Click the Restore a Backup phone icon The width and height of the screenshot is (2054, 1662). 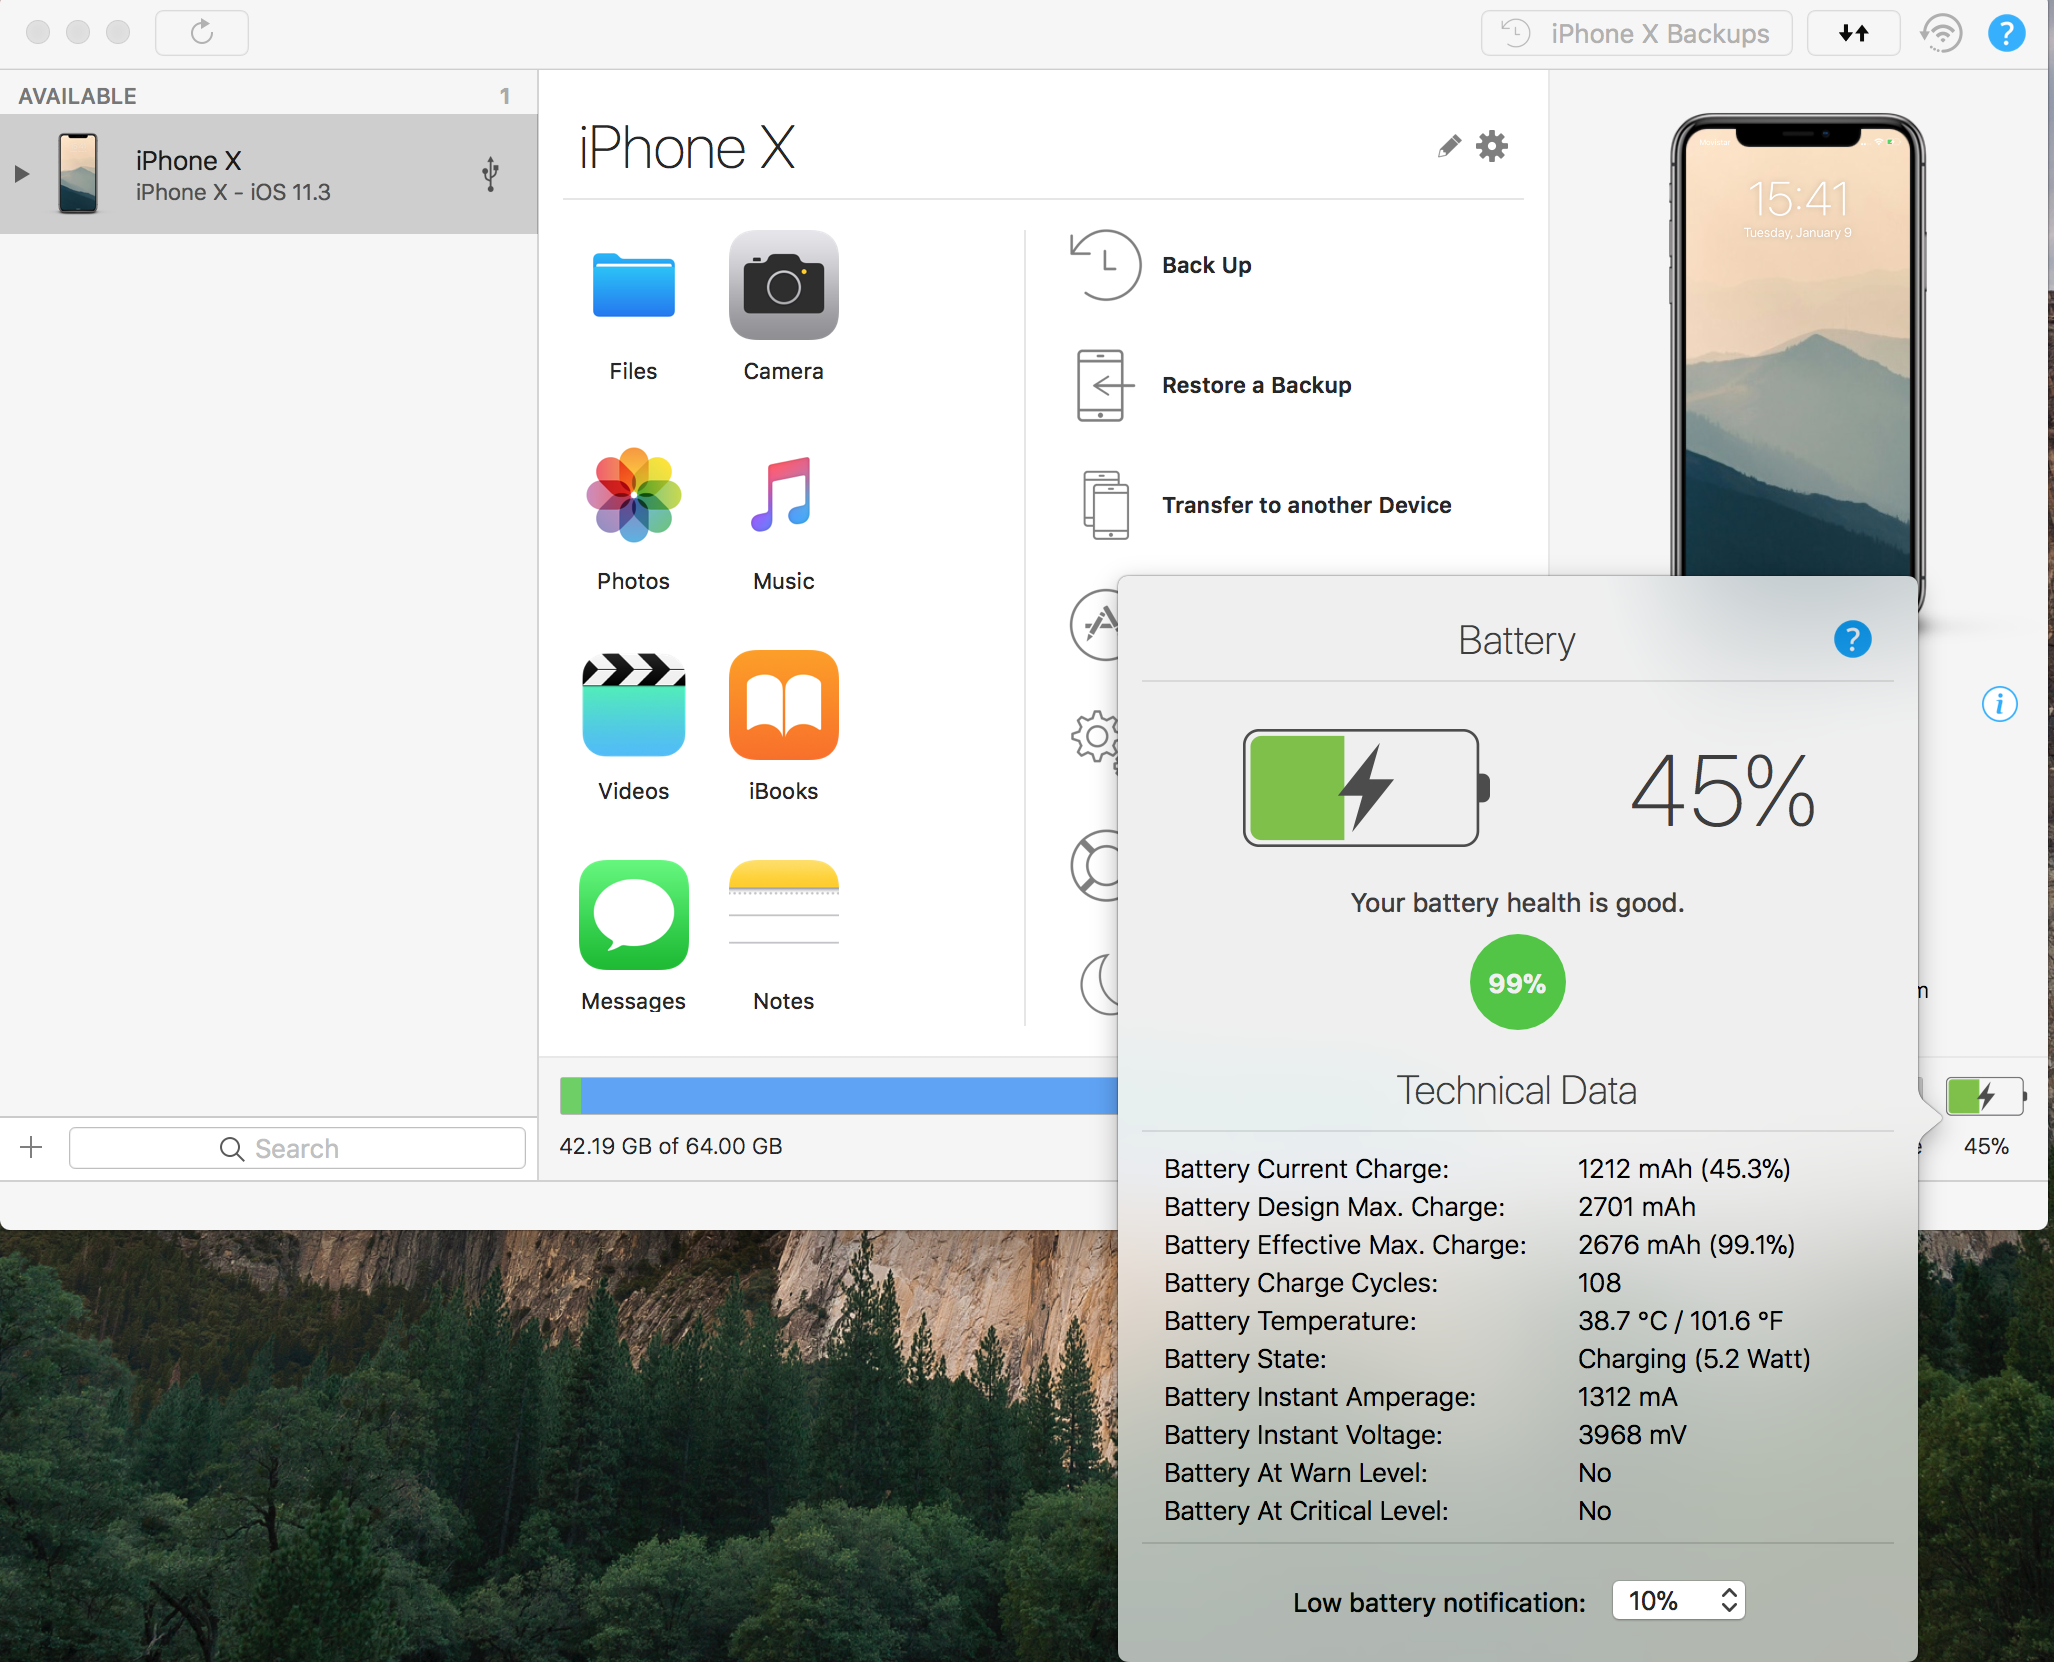point(1104,385)
